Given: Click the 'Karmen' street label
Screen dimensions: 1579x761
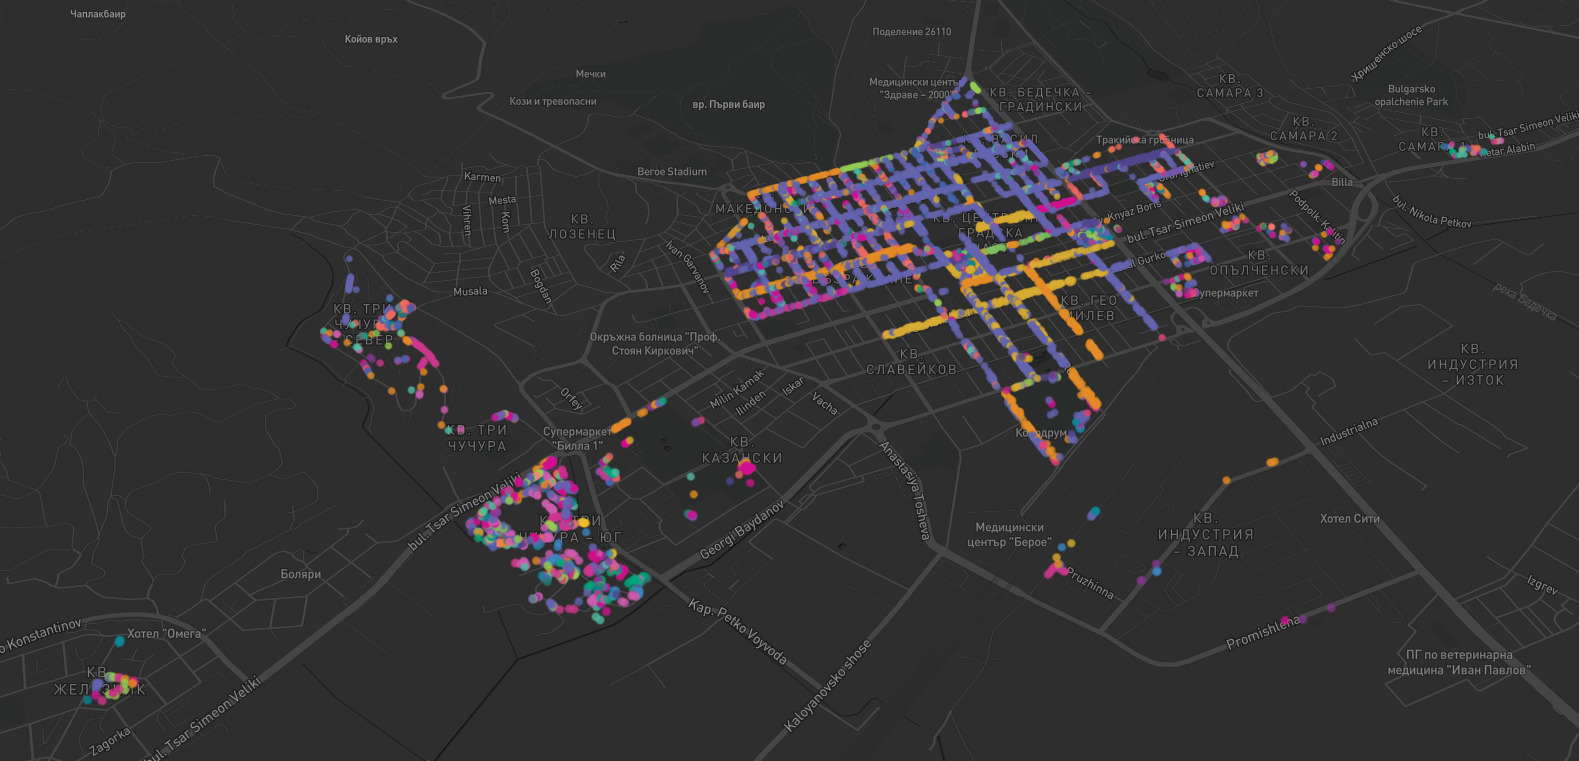Looking at the screenshot, I should tap(482, 177).
